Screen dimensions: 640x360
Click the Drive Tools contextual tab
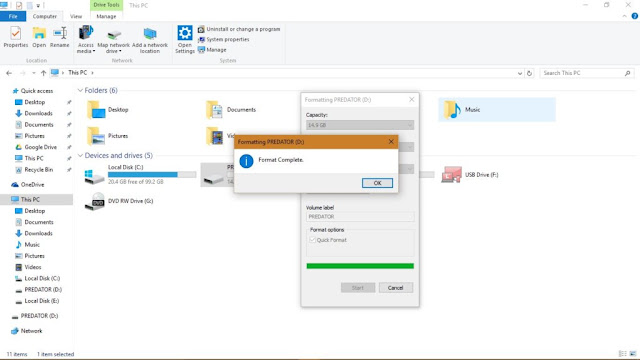click(106, 5)
